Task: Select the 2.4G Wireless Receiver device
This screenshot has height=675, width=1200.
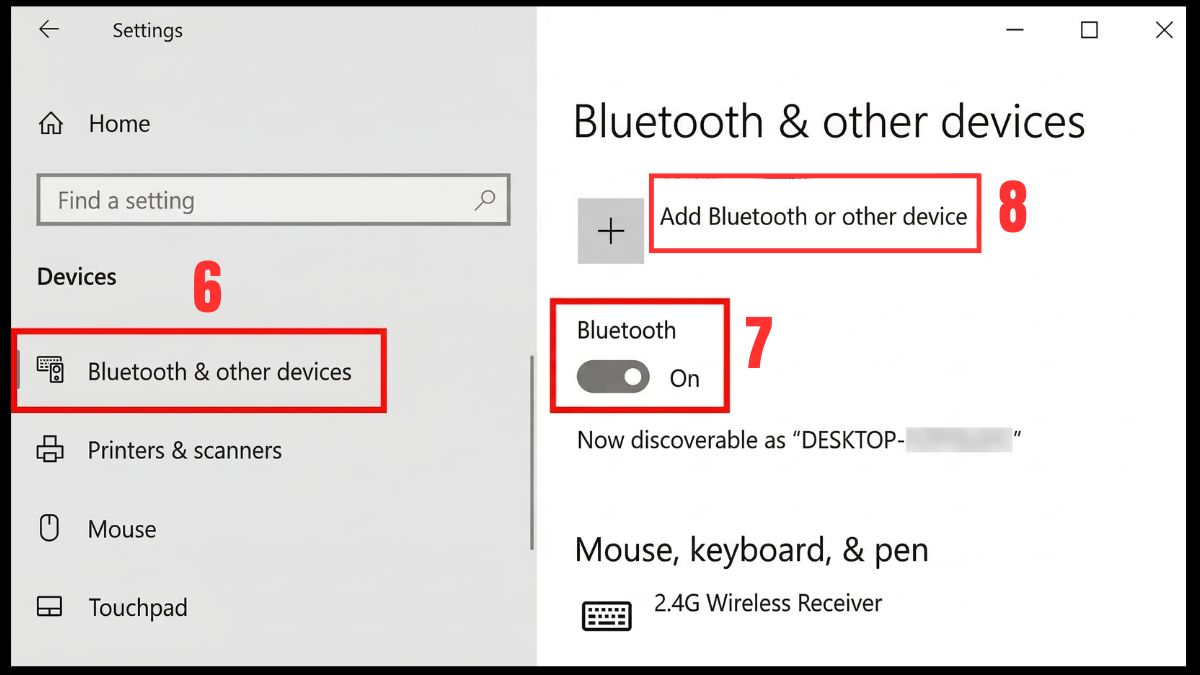Action: pyautogui.click(x=767, y=604)
